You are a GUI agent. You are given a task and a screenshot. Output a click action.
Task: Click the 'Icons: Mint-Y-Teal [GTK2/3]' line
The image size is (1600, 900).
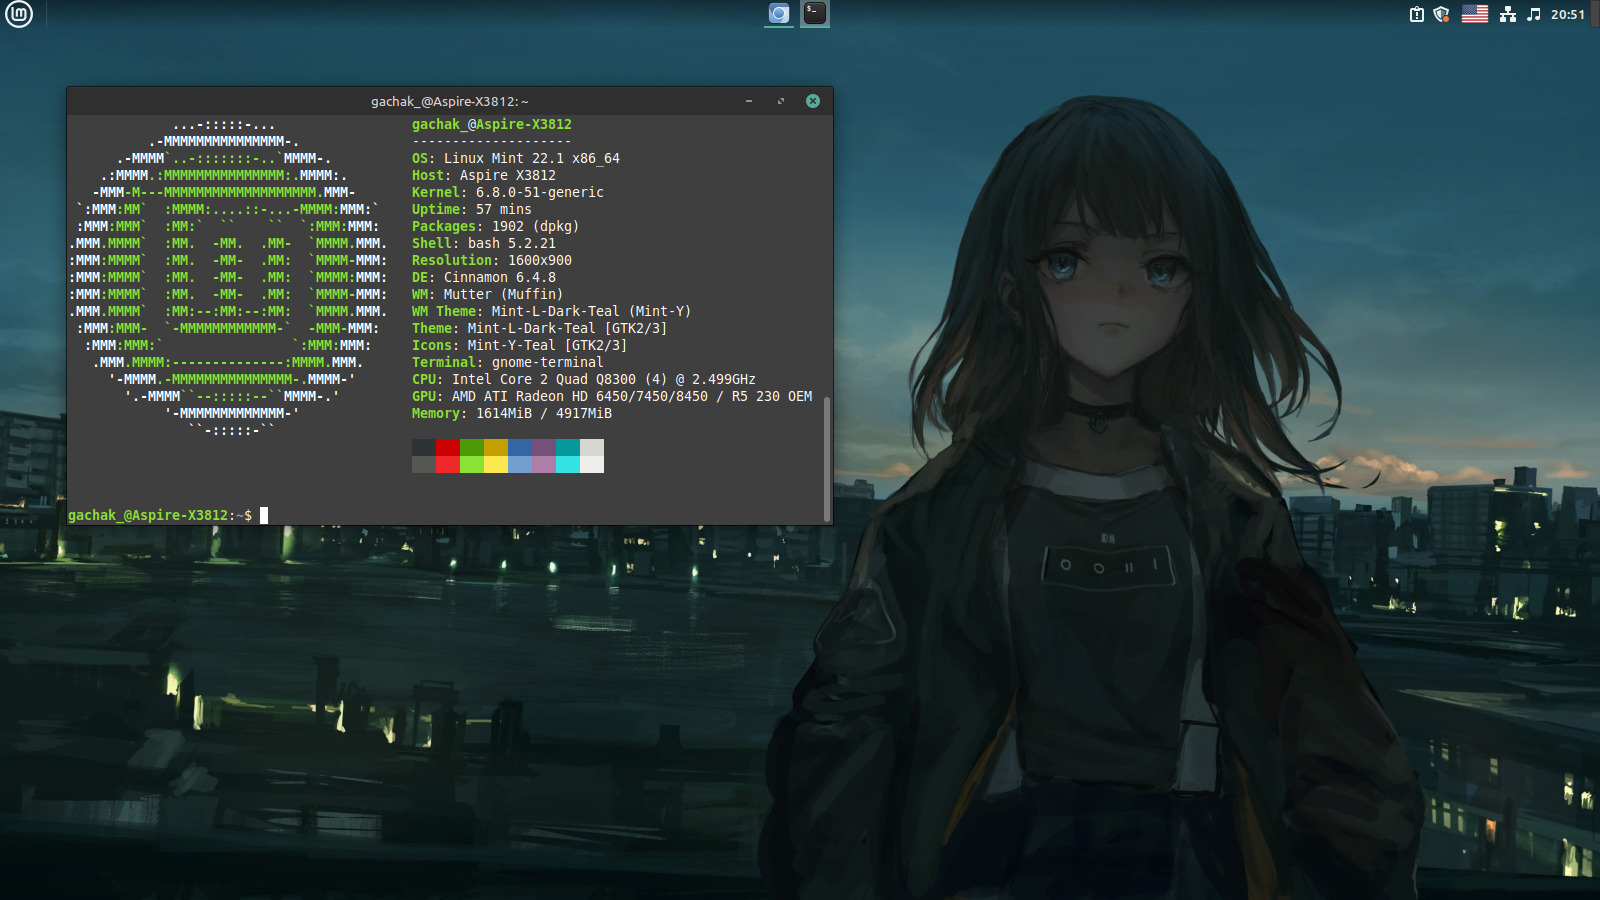(x=520, y=345)
